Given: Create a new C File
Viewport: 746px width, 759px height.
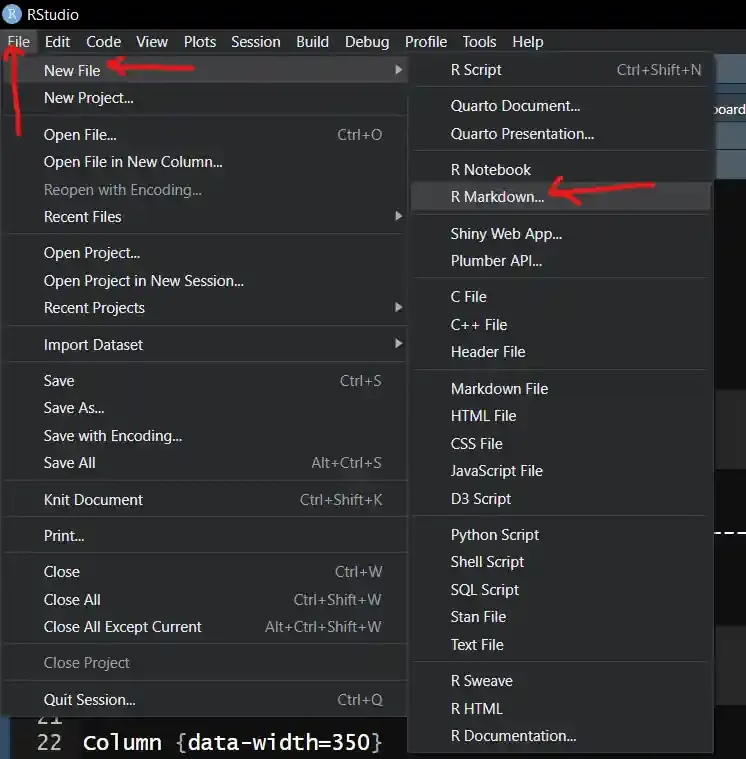Looking at the screenshot, I should 562,297.
